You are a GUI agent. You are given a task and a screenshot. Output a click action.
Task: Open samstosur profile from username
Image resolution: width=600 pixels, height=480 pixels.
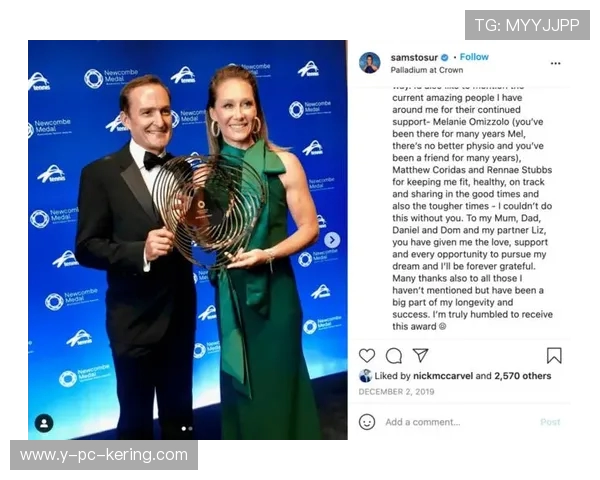(x=414, y=57)
